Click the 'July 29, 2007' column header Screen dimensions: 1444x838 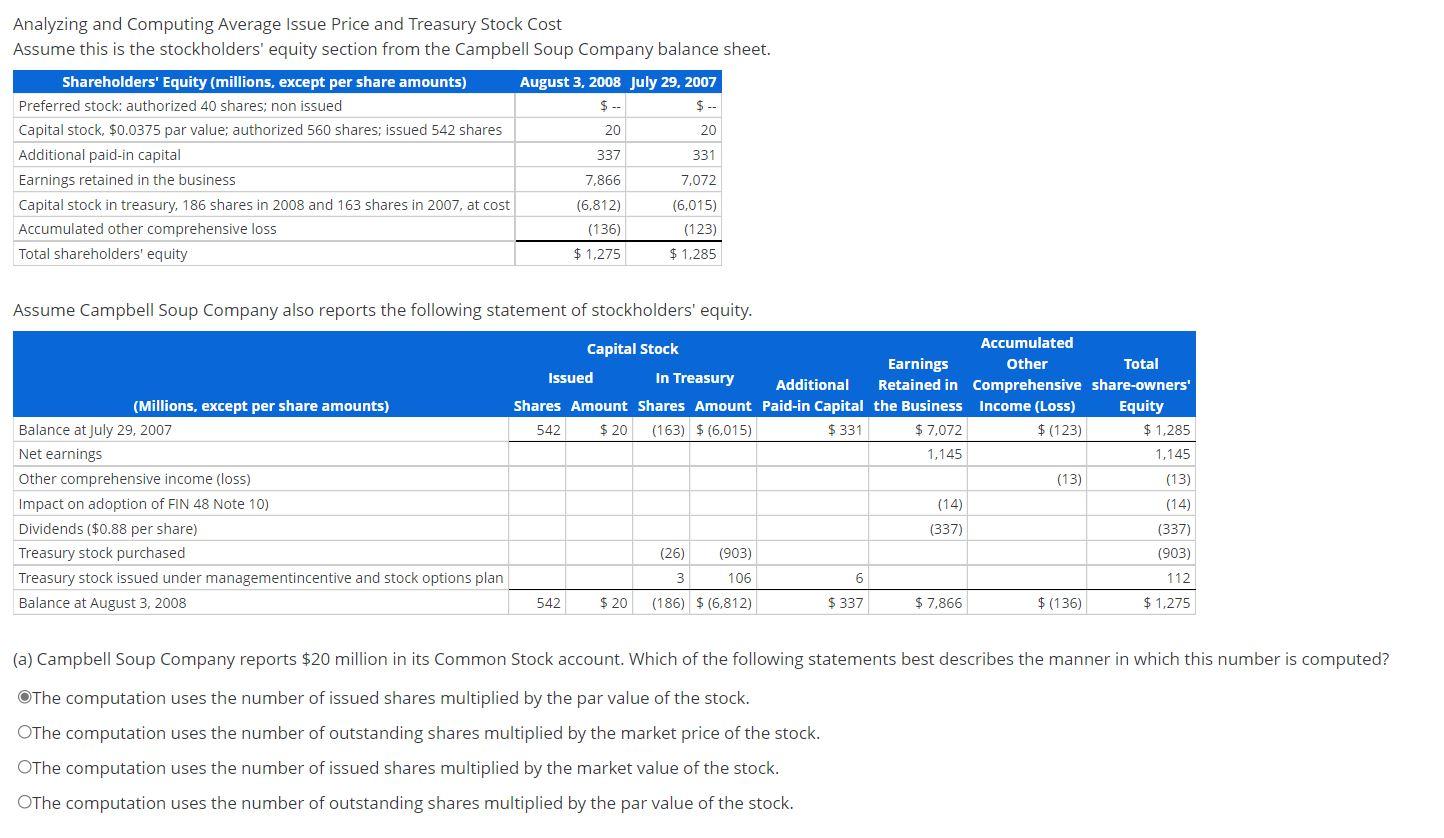pyautogui.click(x=673, y=82)
